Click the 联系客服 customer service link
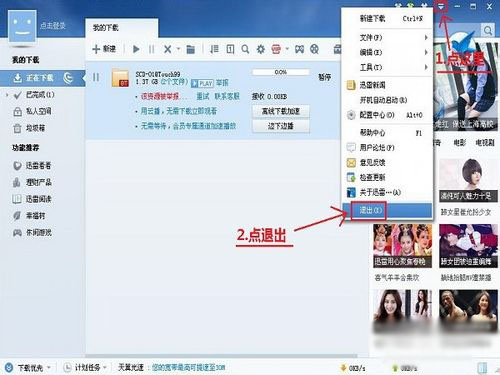 227,97
